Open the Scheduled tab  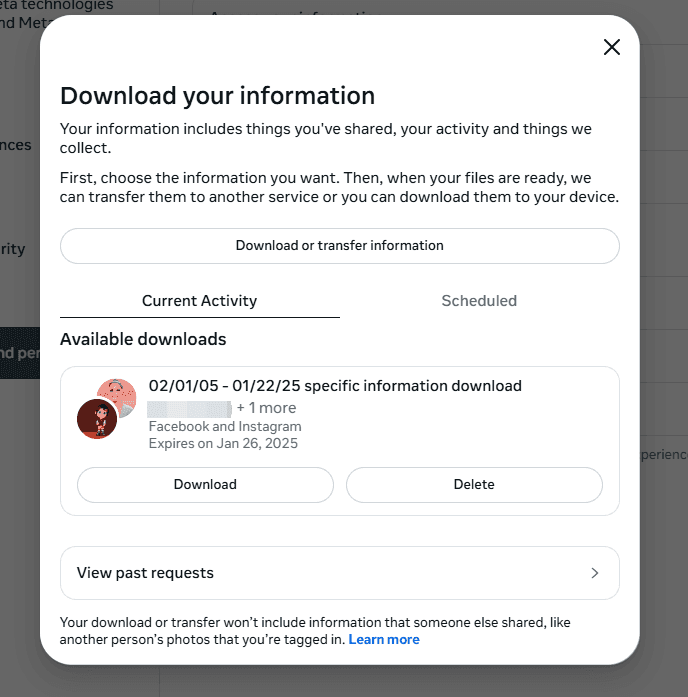[x=479, y=300]
